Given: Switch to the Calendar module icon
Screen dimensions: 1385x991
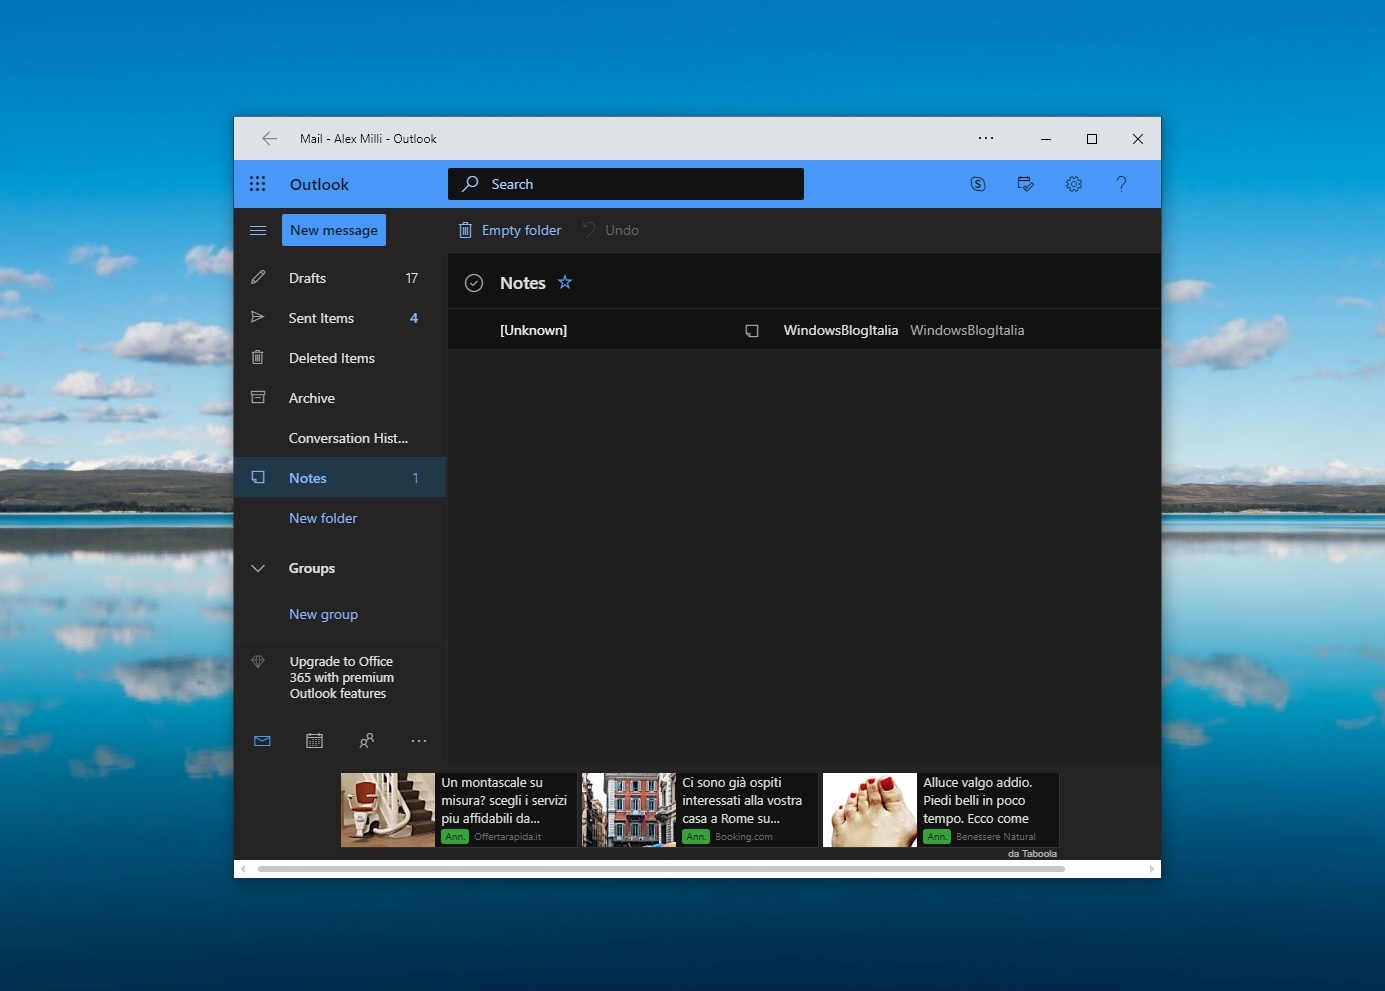Looking at the screenshot, I should pos(314,741).
